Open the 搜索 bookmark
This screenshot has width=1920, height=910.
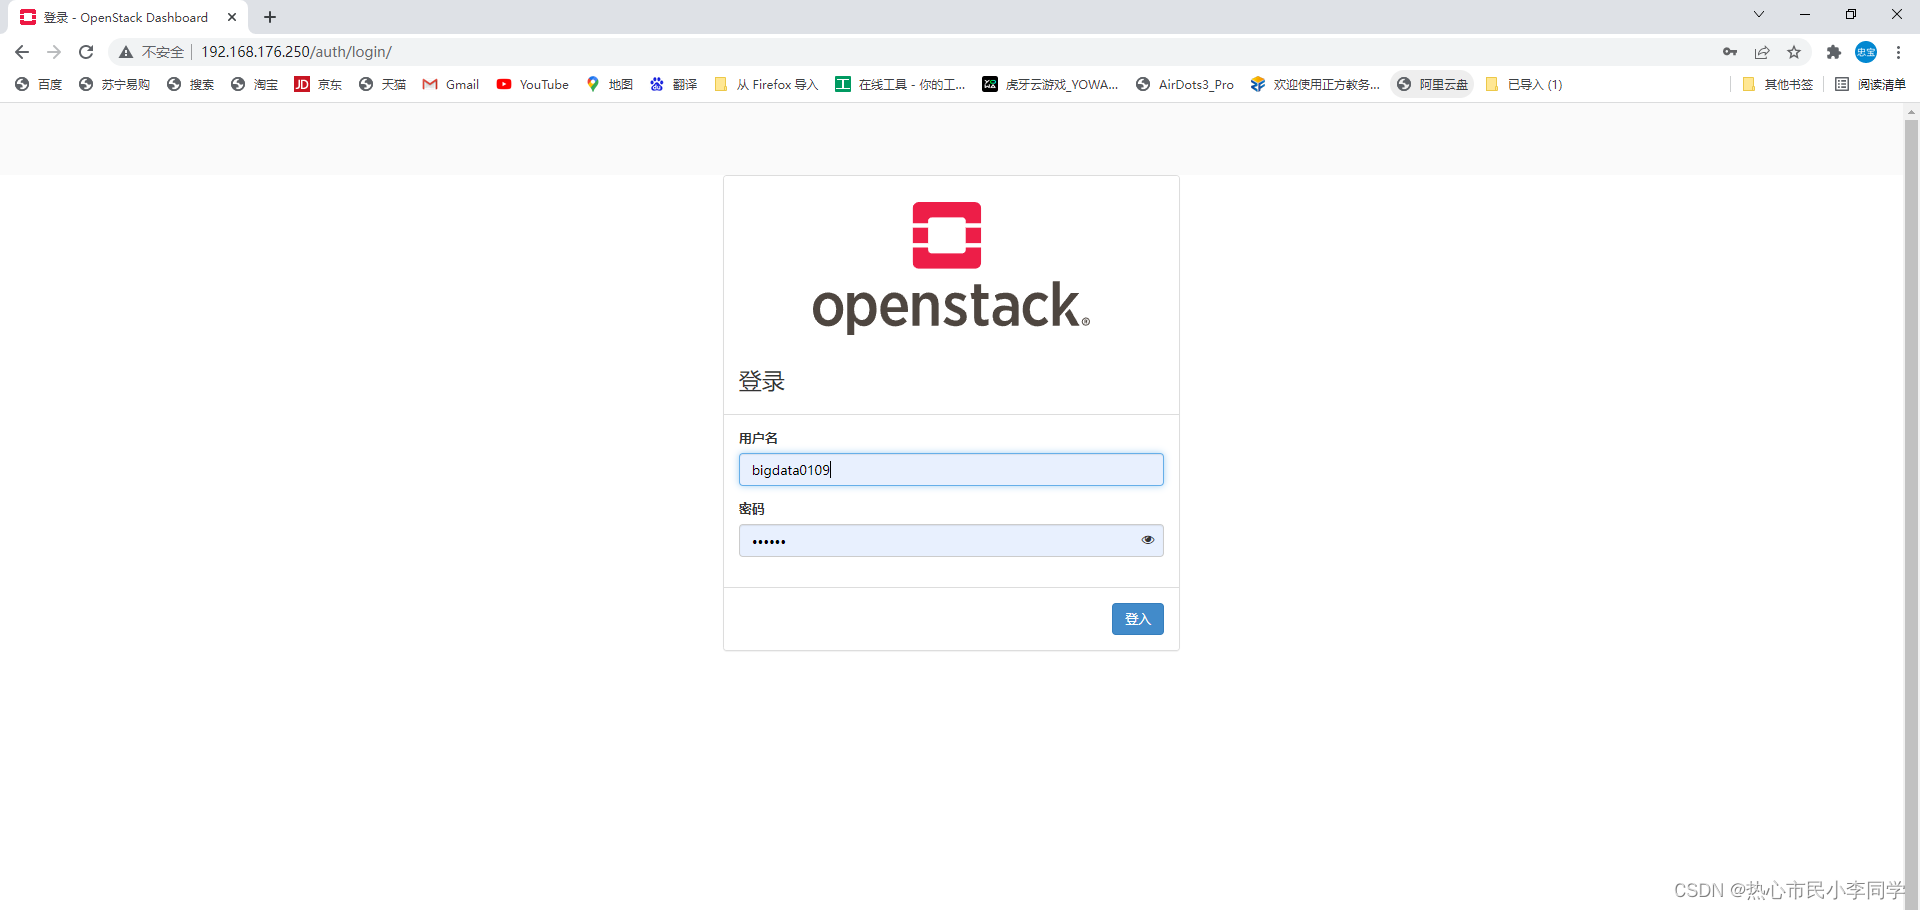point(191,85)
